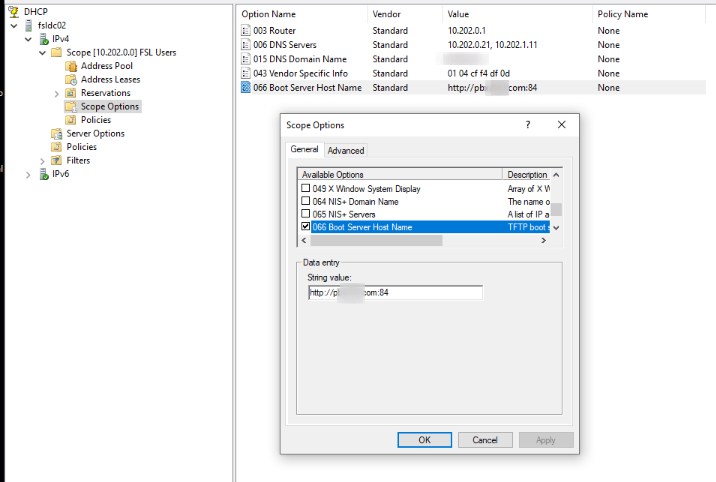Click the 006 DNS Servers option name
Screen dimensions: 716x482
[285, 45]
